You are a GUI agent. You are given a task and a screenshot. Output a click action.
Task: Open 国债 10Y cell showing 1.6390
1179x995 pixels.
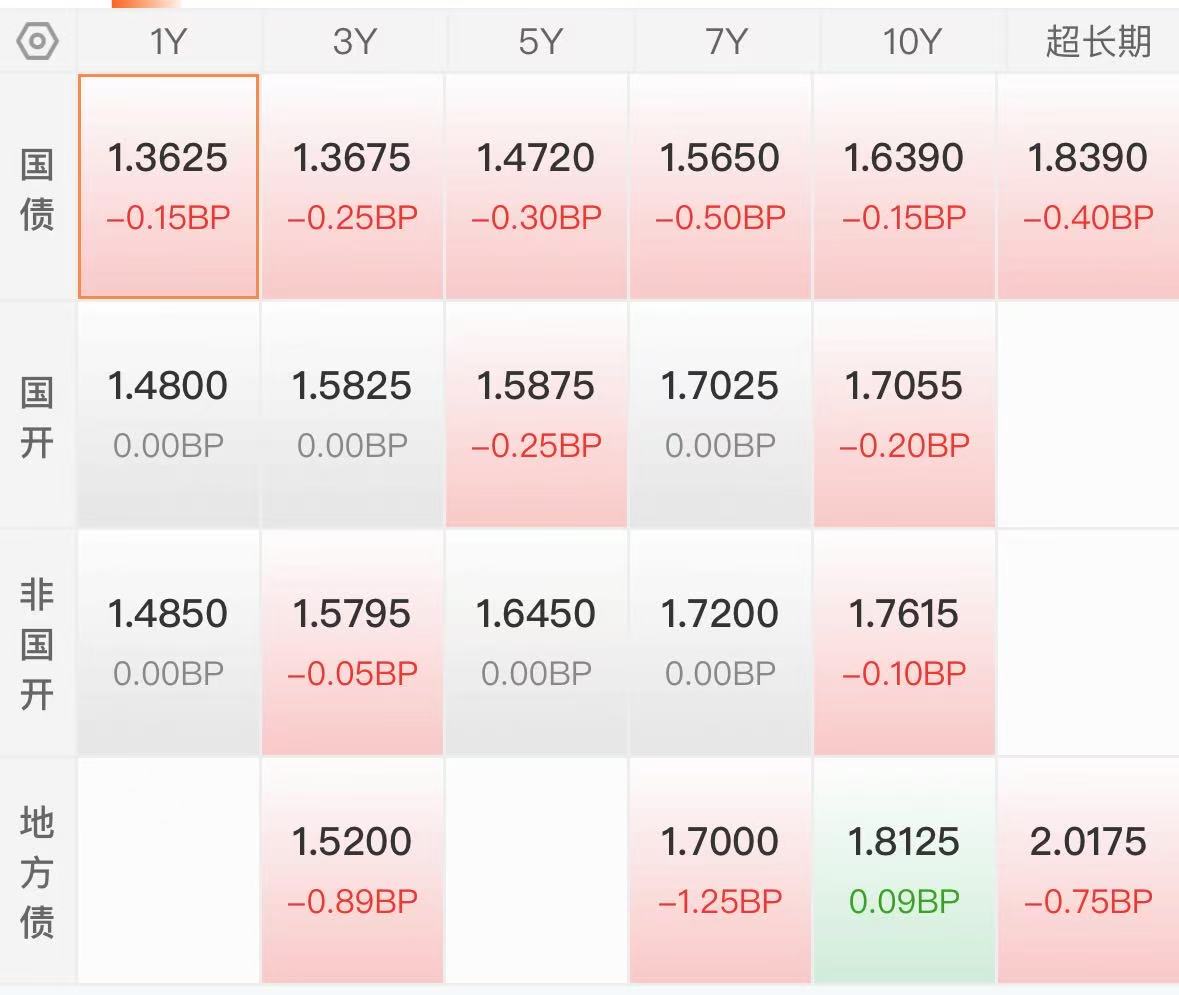tap(904, 187)
